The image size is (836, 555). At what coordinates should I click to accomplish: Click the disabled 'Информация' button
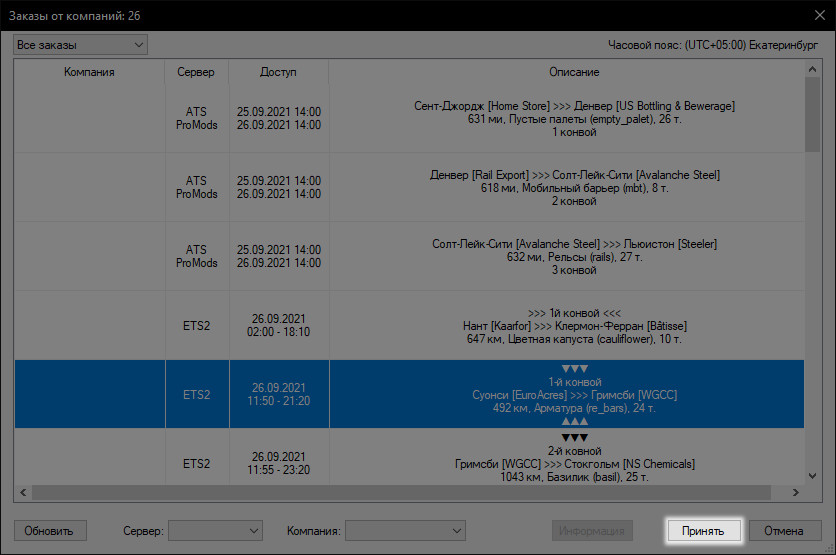tap(592, 530)
